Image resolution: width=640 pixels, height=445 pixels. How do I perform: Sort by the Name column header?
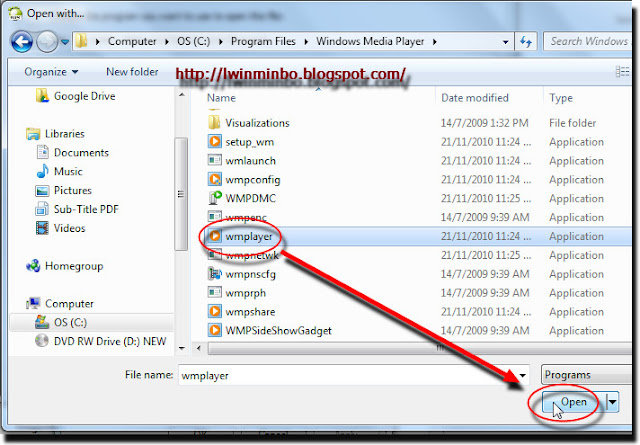(x=221, y=98)
